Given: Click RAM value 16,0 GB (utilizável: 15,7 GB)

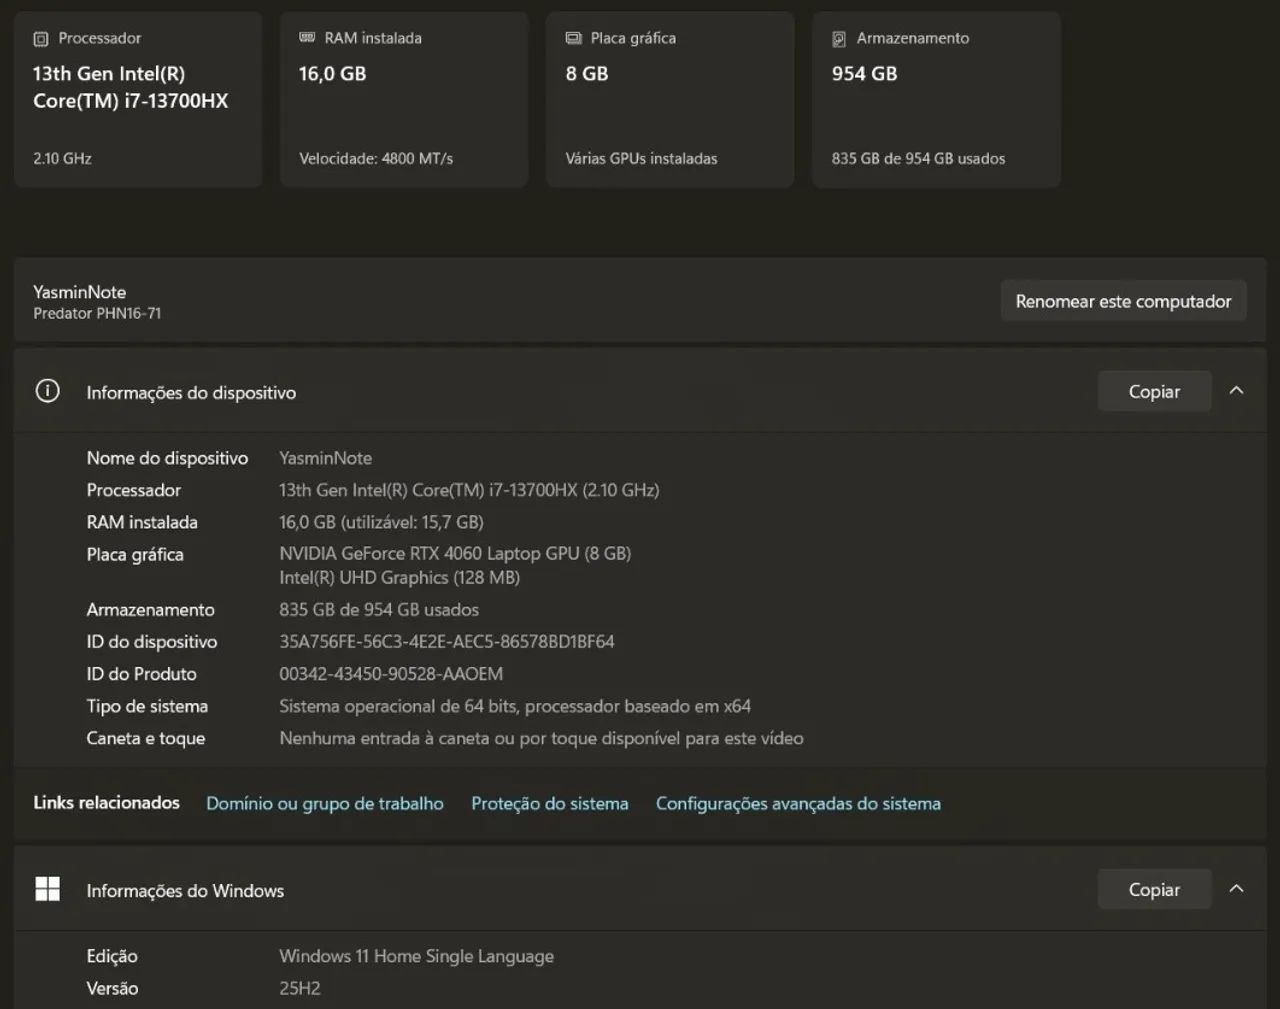Looking at the screenshot, I should pos(381,522).
